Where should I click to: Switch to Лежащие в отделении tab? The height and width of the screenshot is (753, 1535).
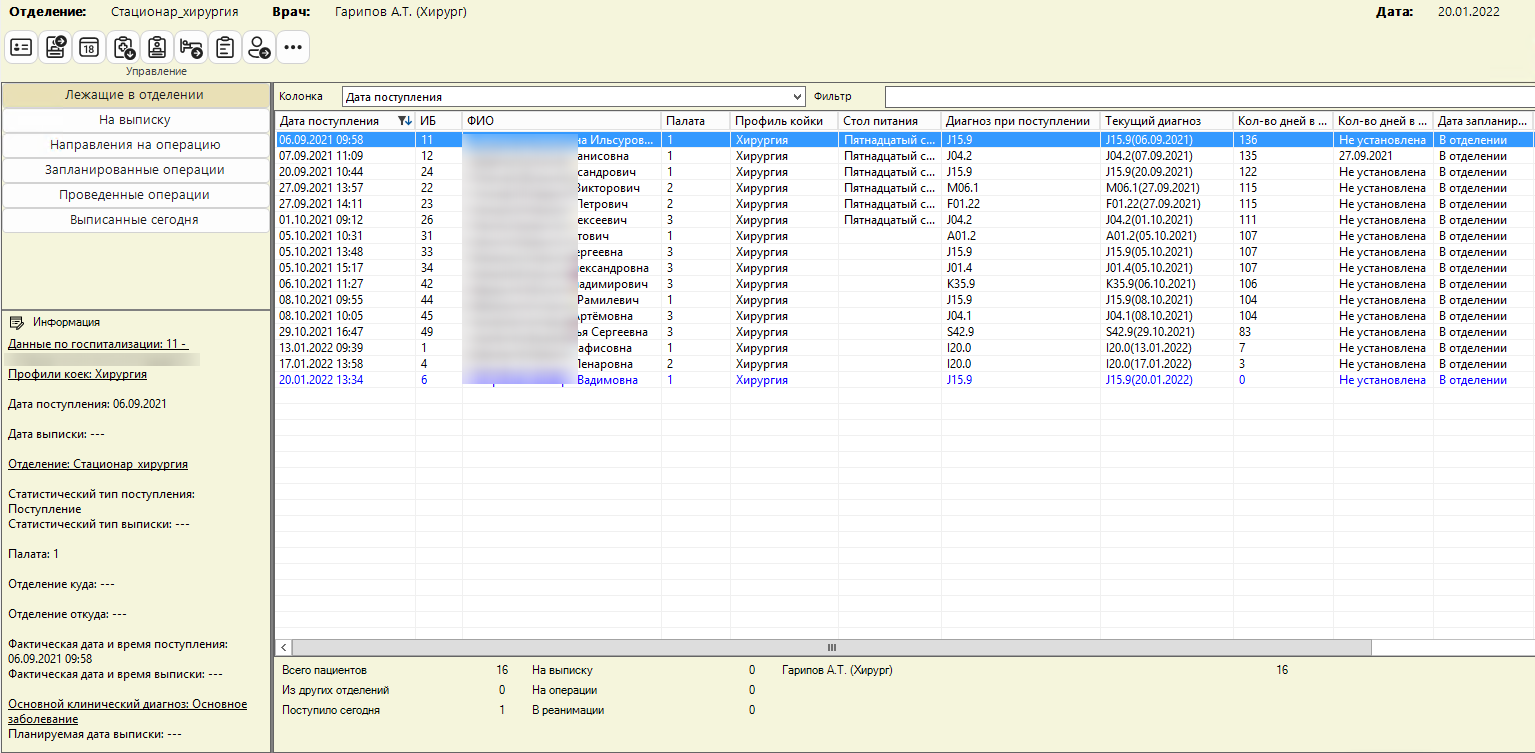point(135,95)
